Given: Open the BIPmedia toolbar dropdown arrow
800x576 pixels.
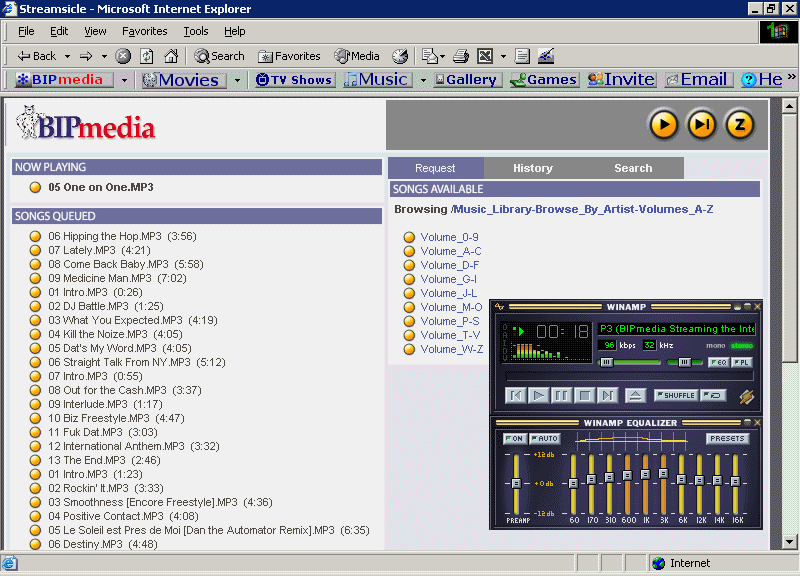Looking at the screenshot, I should point(124,80).
